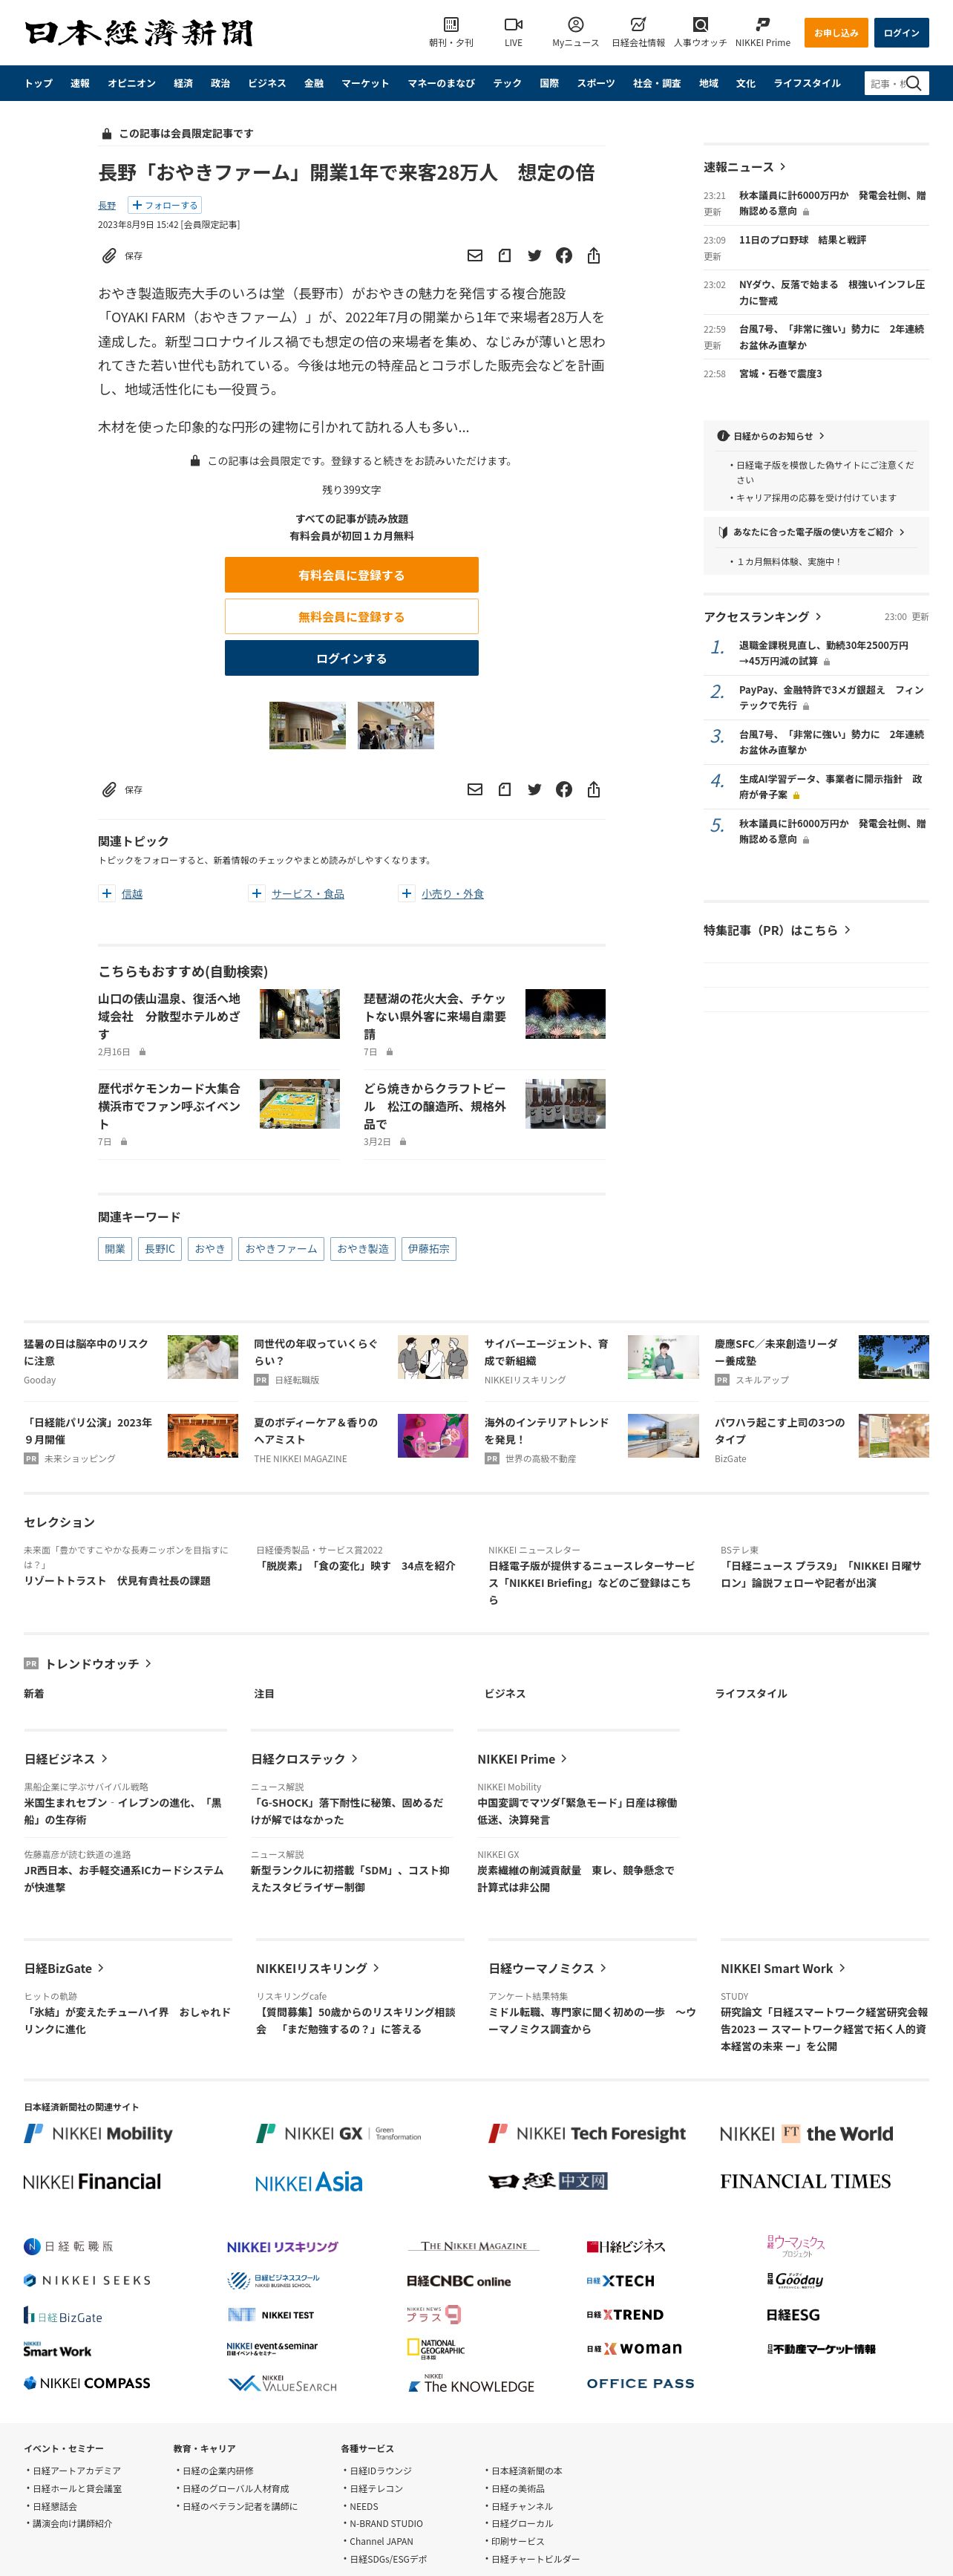Share on Facebook using top icon
The width and height of the screenshot is (953, 2576).
pyautogui.click(x=564, y=256)
